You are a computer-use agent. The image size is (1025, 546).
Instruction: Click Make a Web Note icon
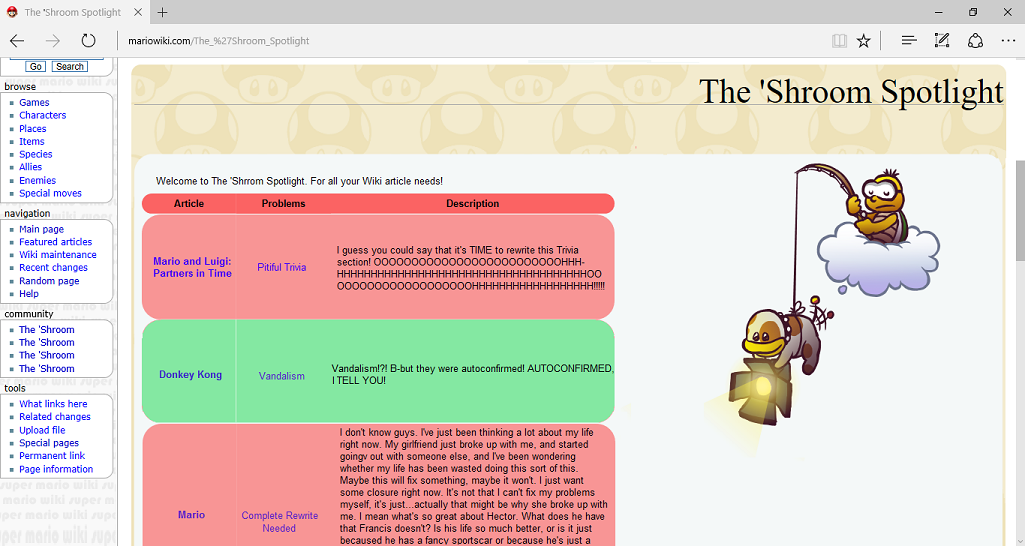click(x=941, y=41)
